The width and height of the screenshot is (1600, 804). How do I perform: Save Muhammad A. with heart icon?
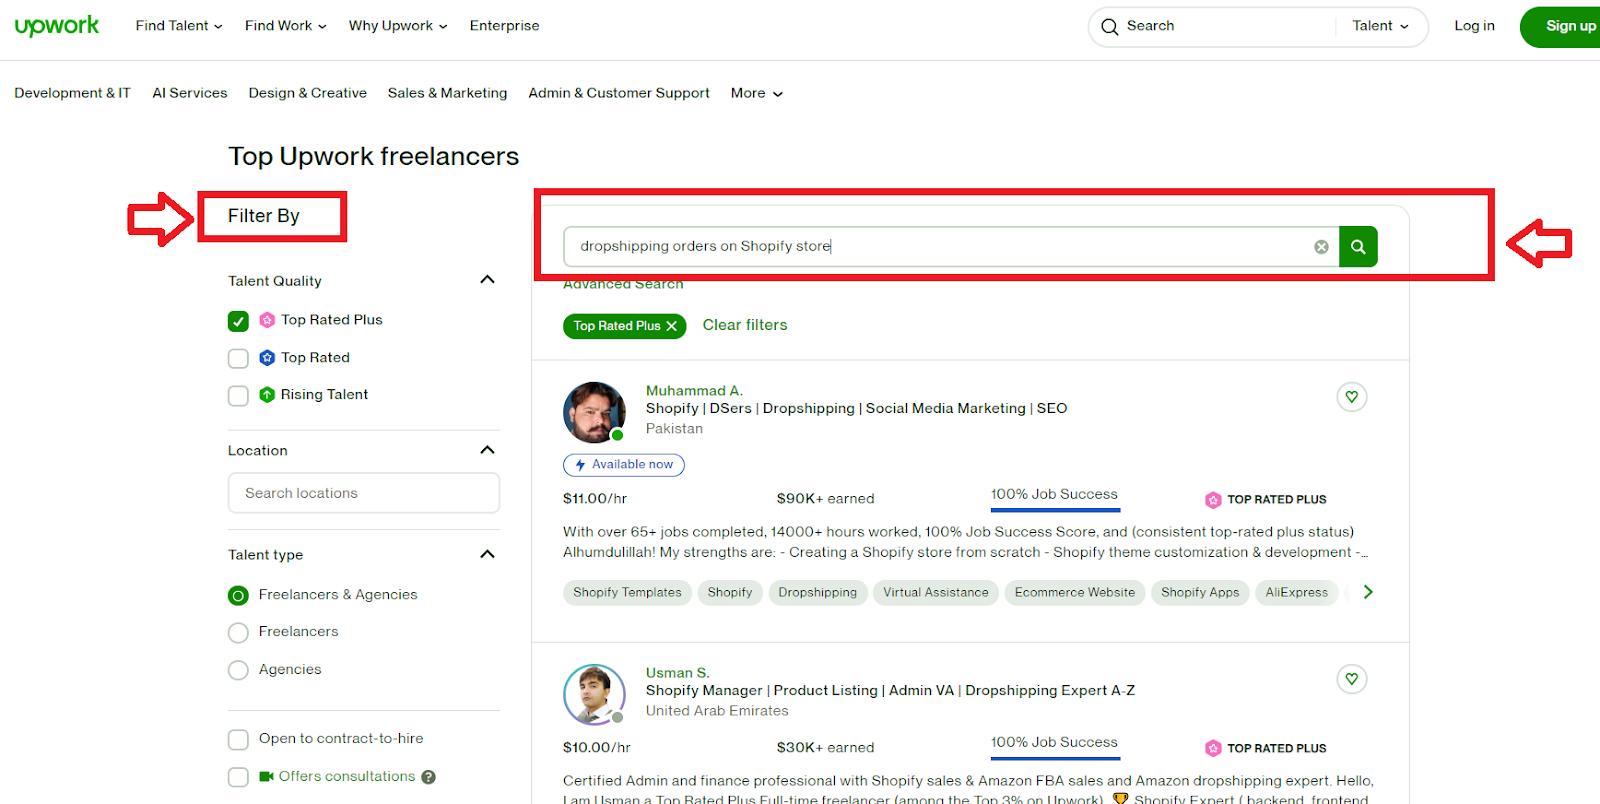[1352, 397]
